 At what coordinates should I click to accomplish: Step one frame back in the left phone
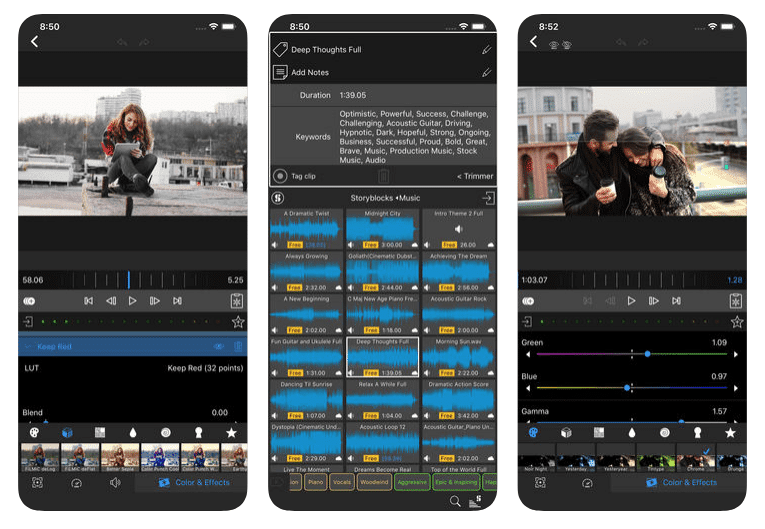pyautogui.click(x=111, y=301)
